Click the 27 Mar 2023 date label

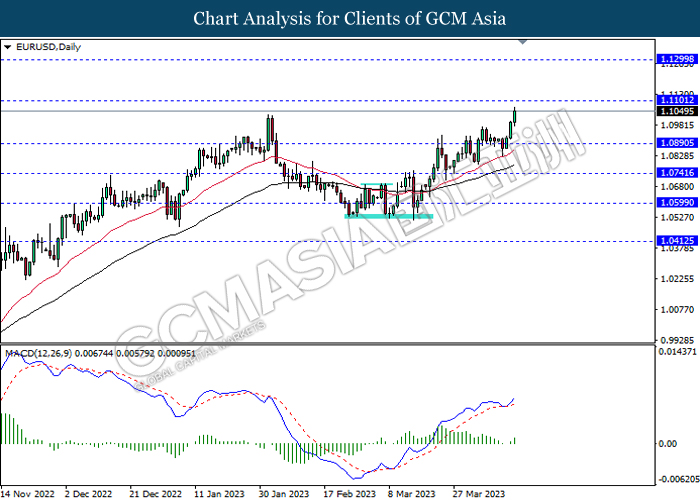479,494
